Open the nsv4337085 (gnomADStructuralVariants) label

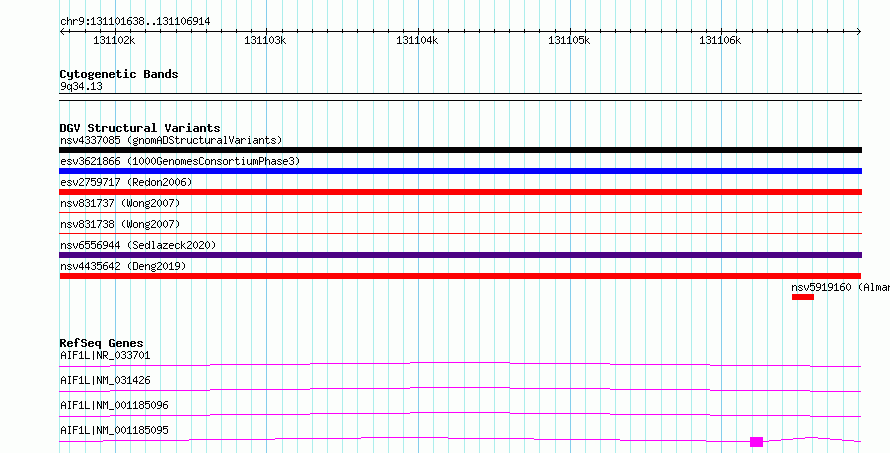tap(171, 140)
